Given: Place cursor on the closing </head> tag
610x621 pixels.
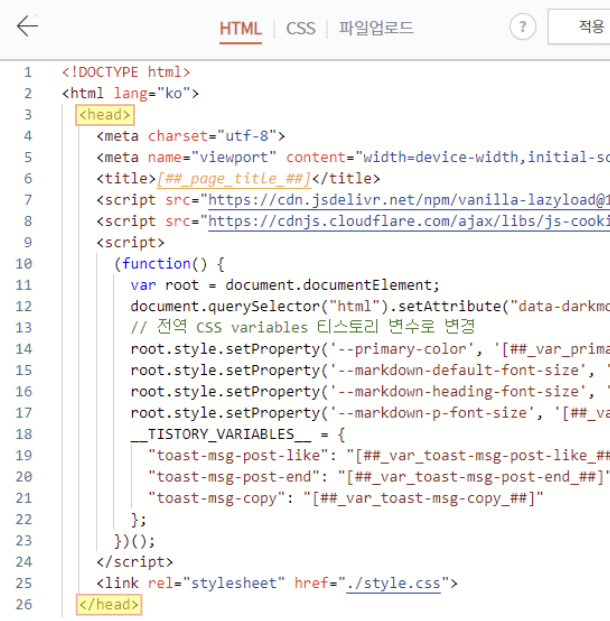Looking at the screenshot, I should (x=109, y=605).
